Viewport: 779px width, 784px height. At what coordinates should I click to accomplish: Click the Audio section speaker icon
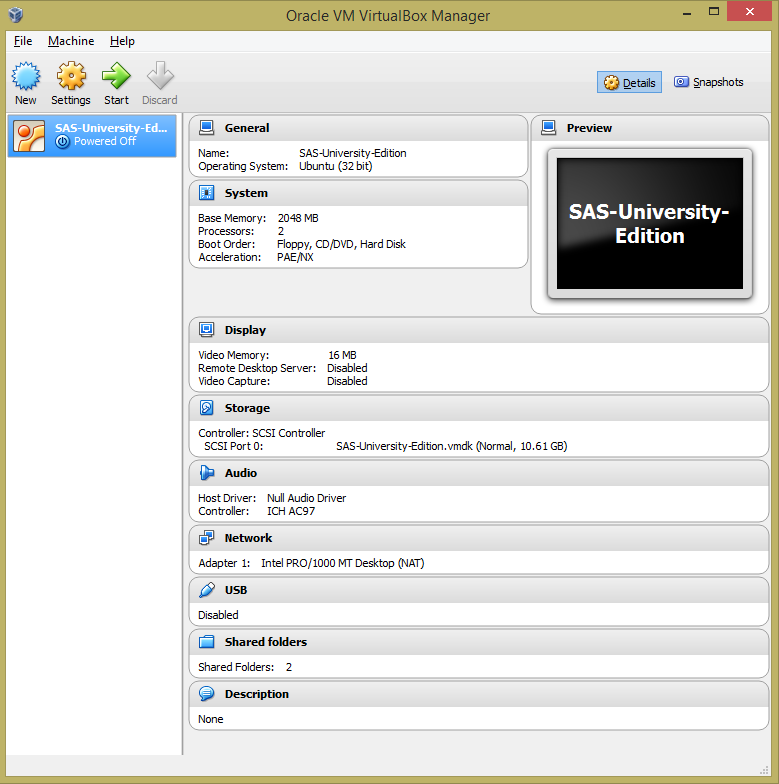[x=207, y=473]
